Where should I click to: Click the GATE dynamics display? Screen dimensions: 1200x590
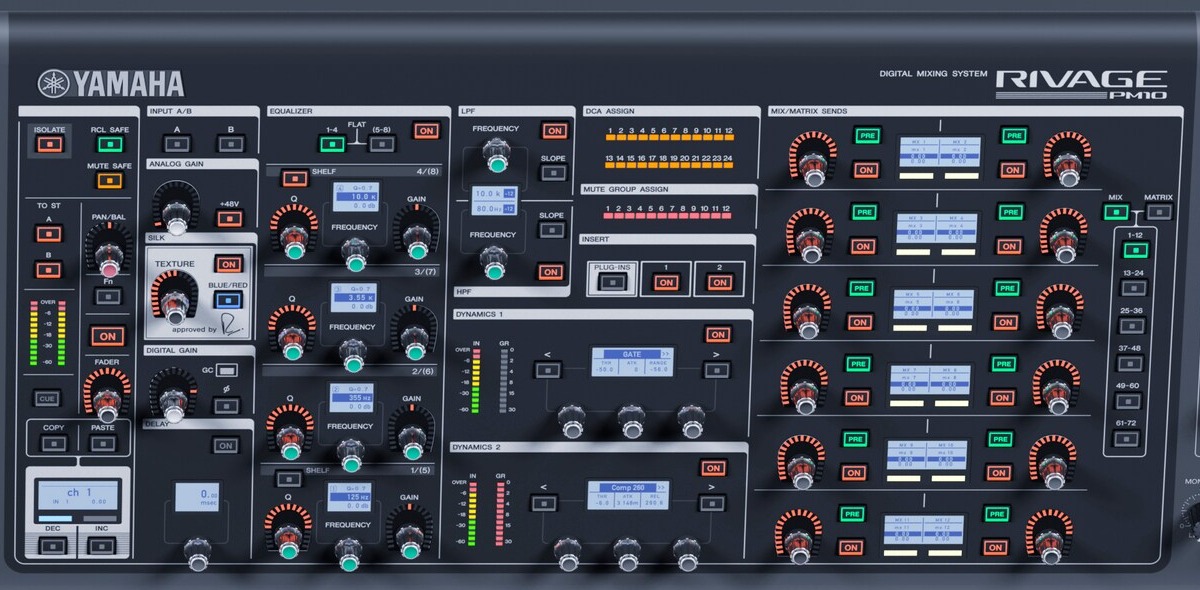coord(631,362)
